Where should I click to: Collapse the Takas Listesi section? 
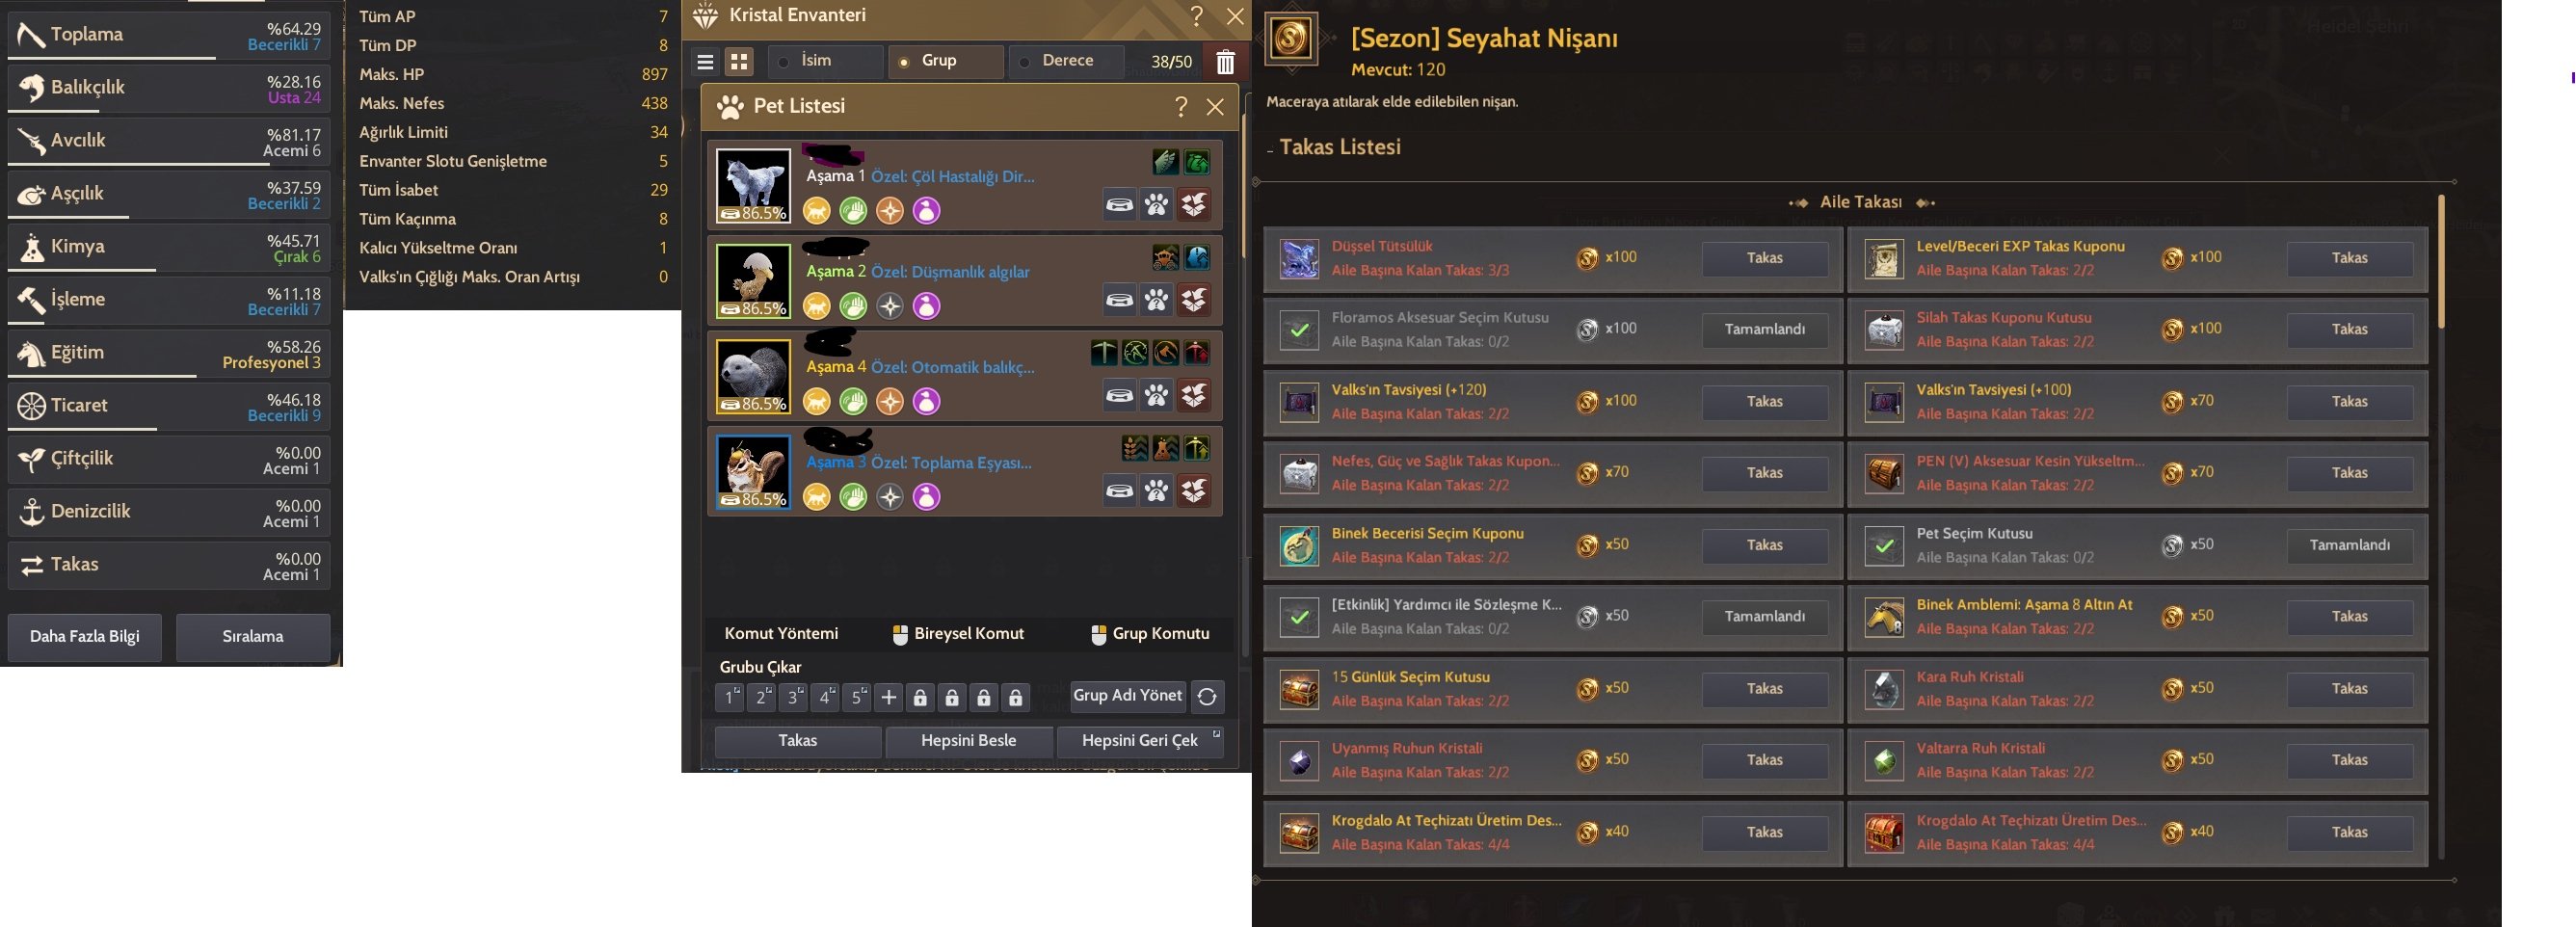tap(1270, 149)
